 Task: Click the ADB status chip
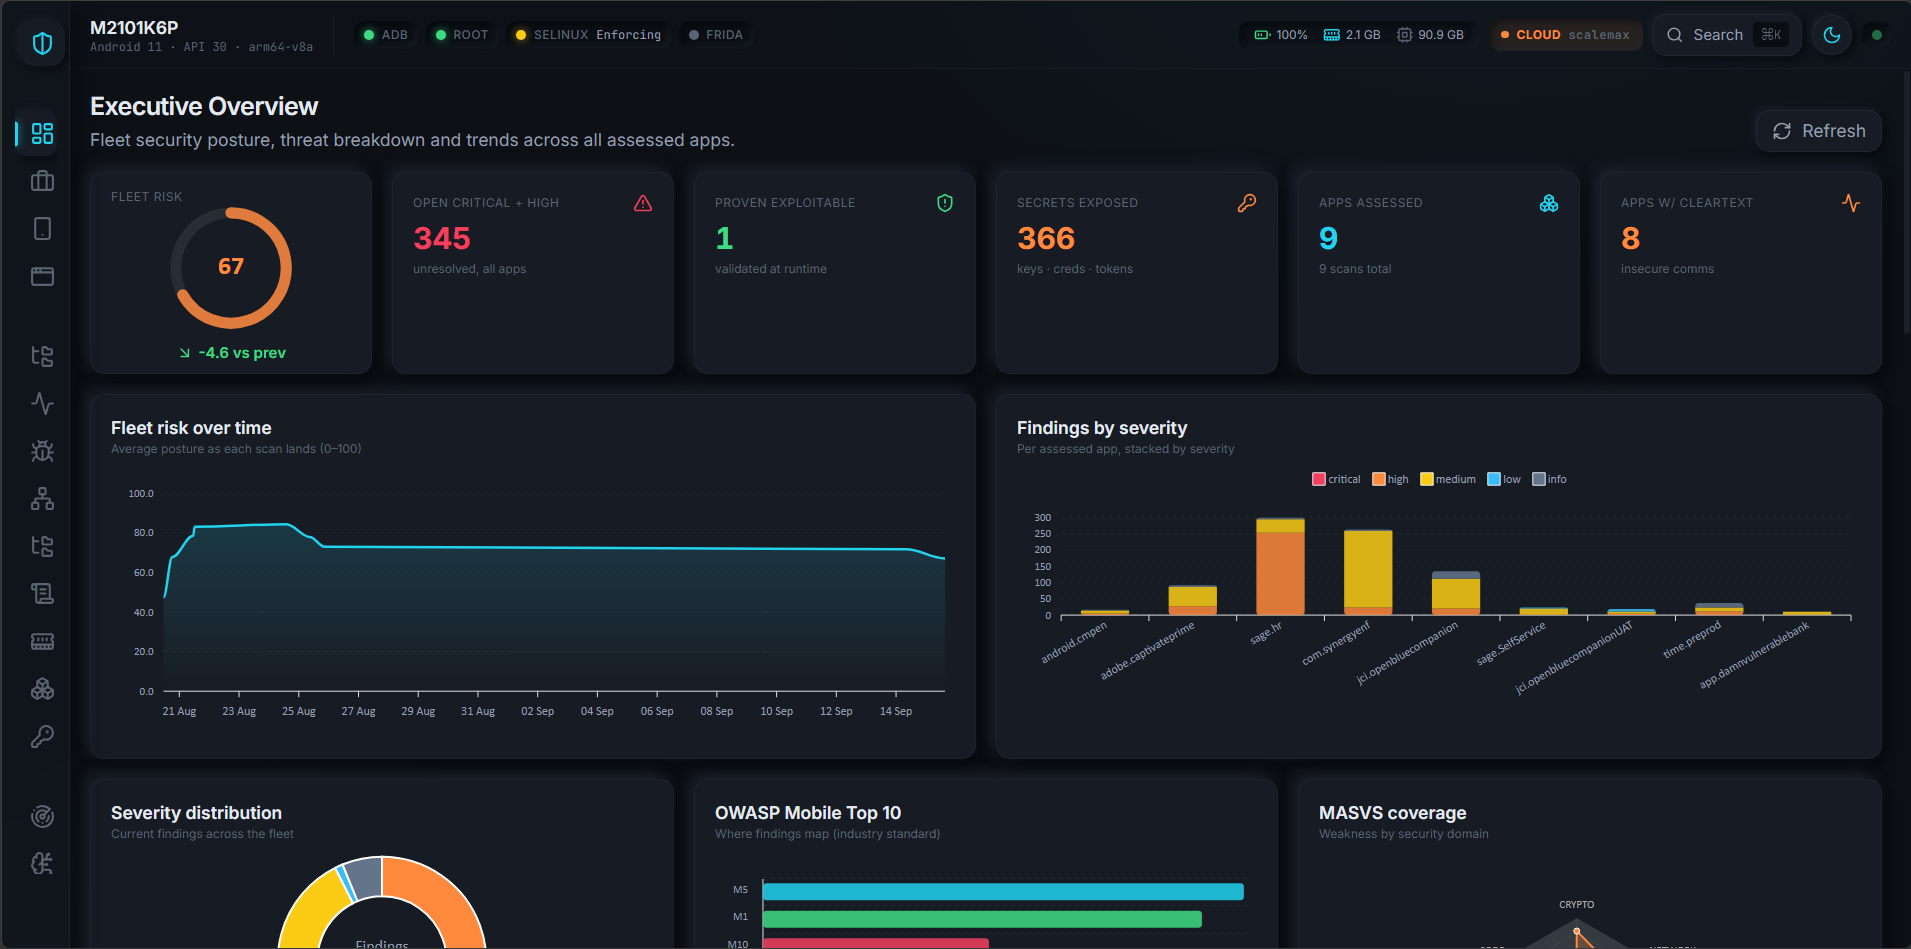(386, 35)
